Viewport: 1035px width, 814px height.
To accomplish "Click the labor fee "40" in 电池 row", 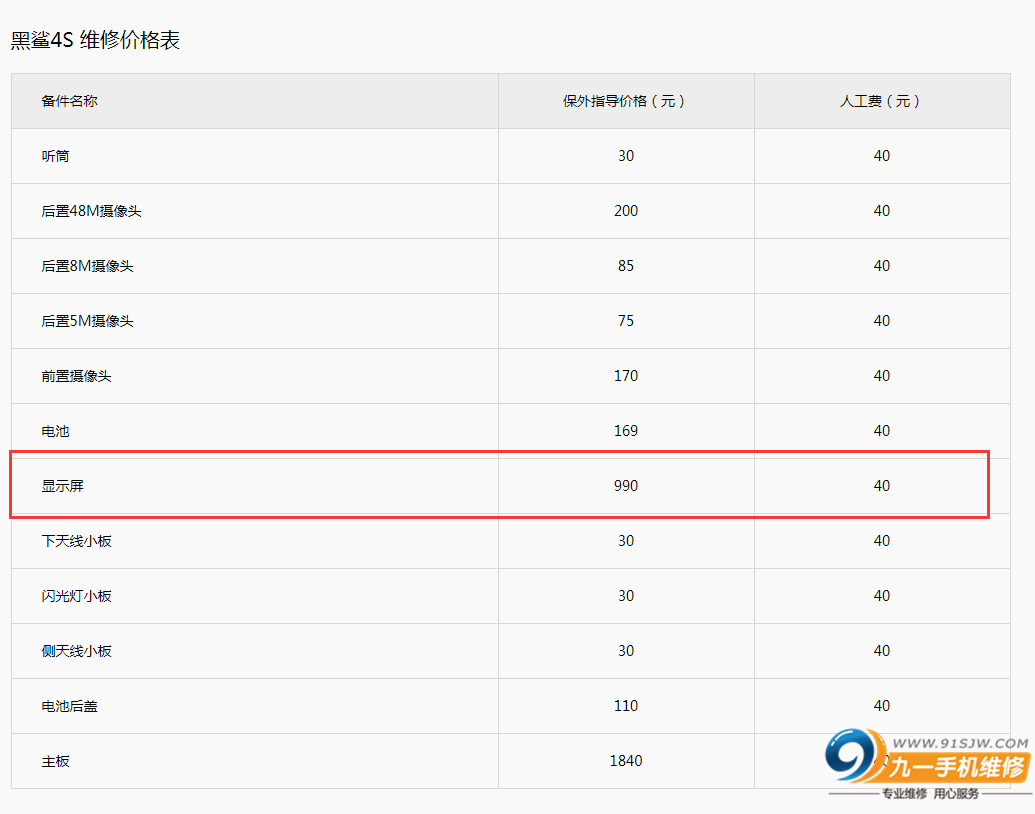I will coord(882,431).
